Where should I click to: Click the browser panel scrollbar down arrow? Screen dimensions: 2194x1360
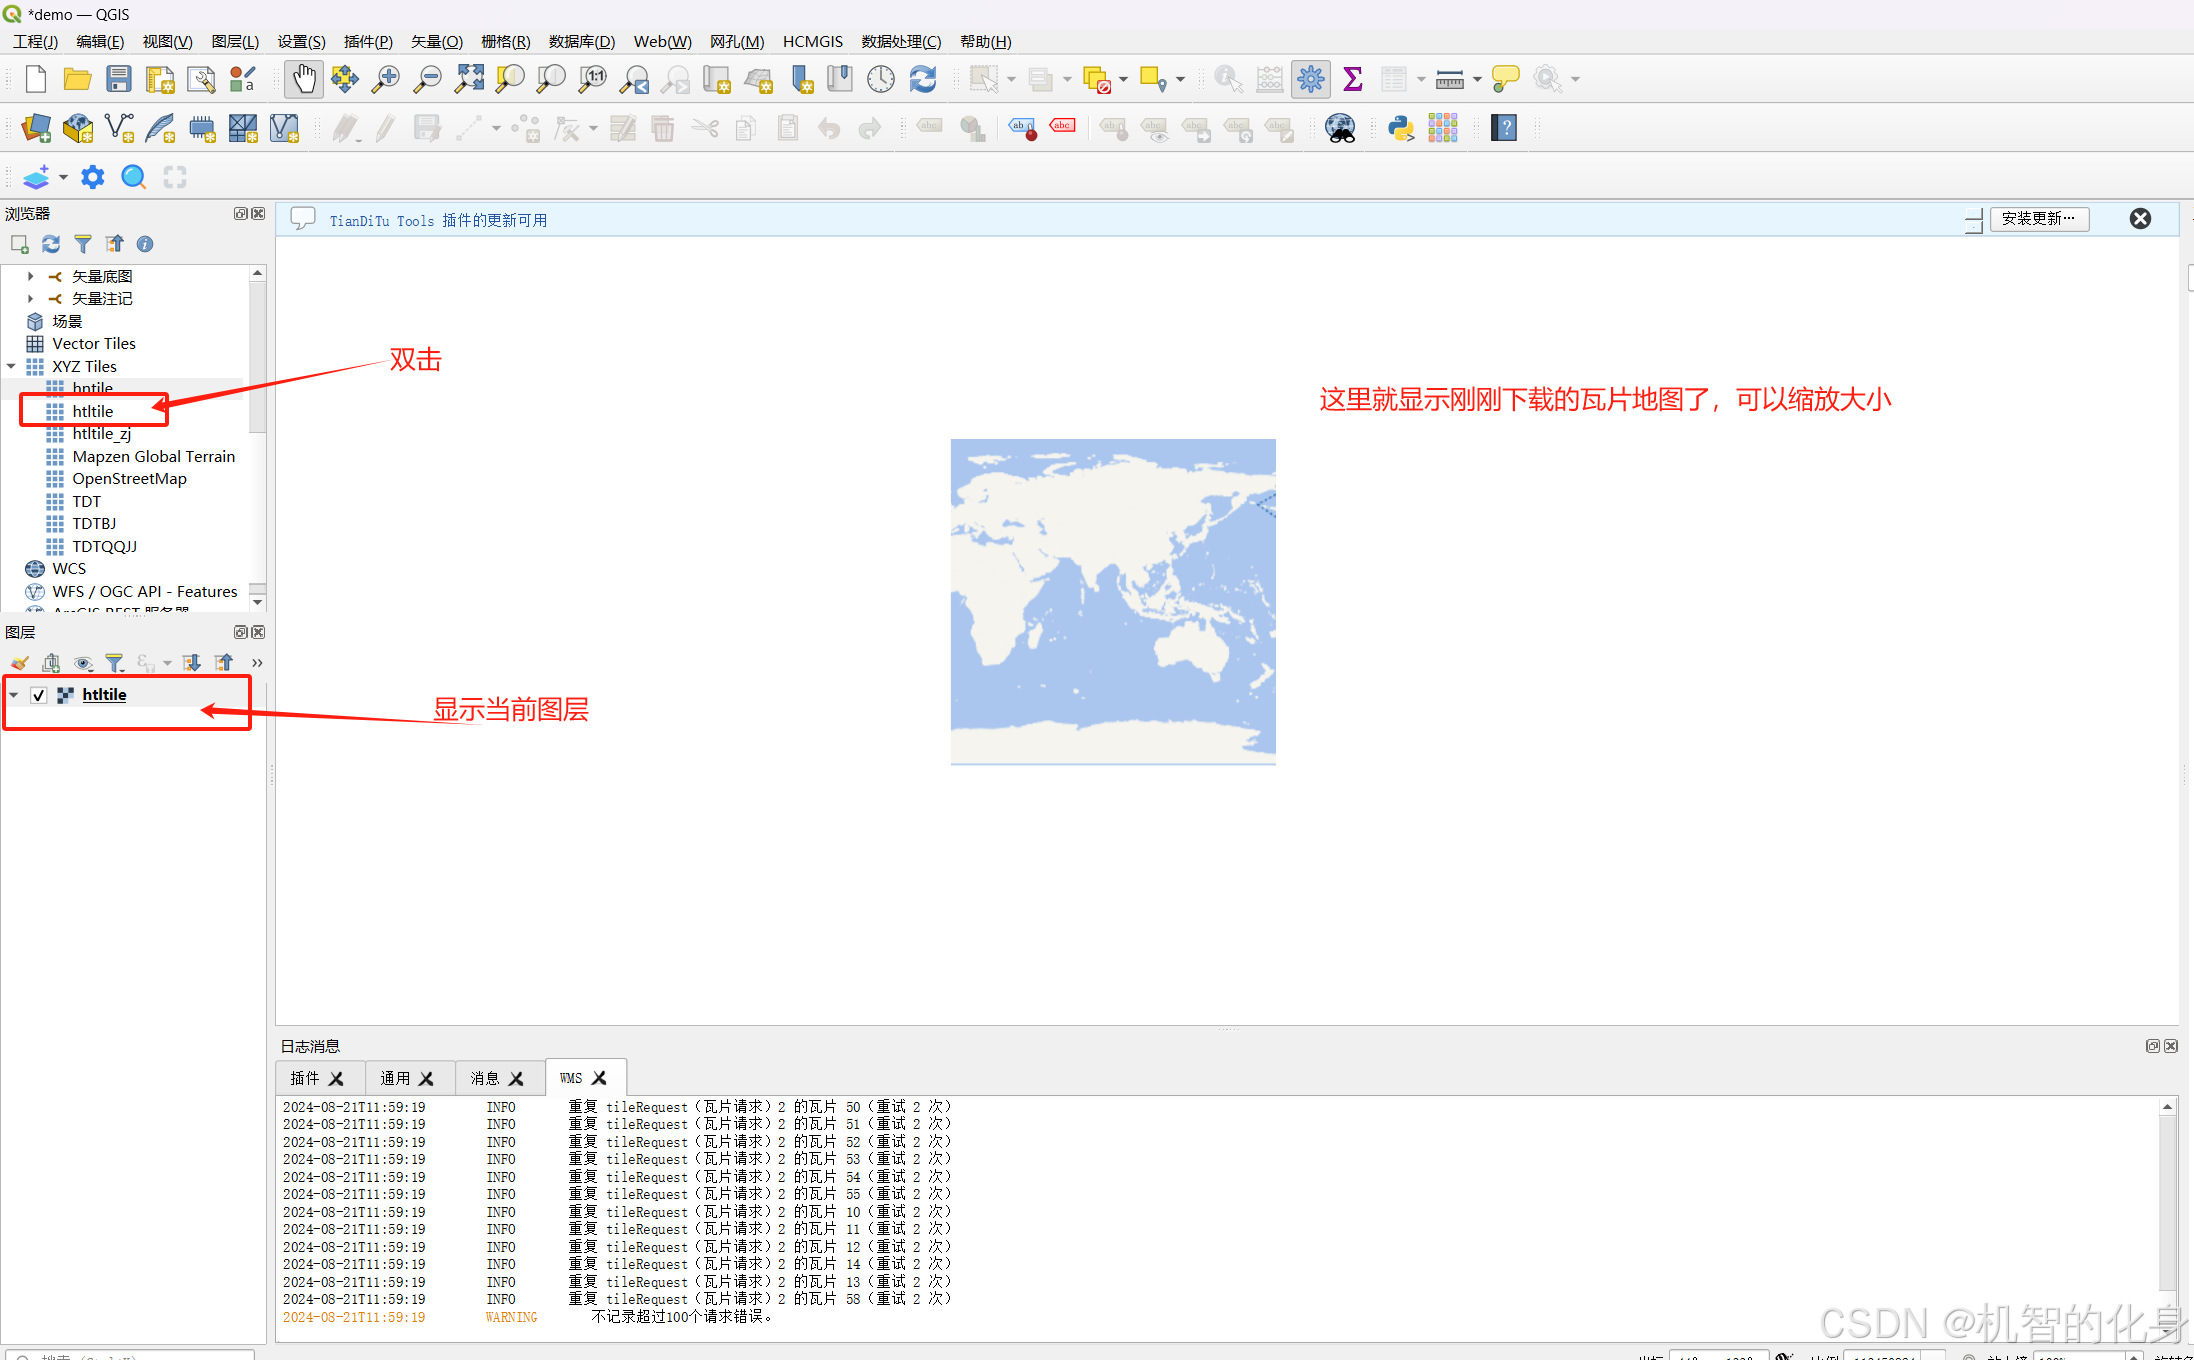tap(258, 602)
